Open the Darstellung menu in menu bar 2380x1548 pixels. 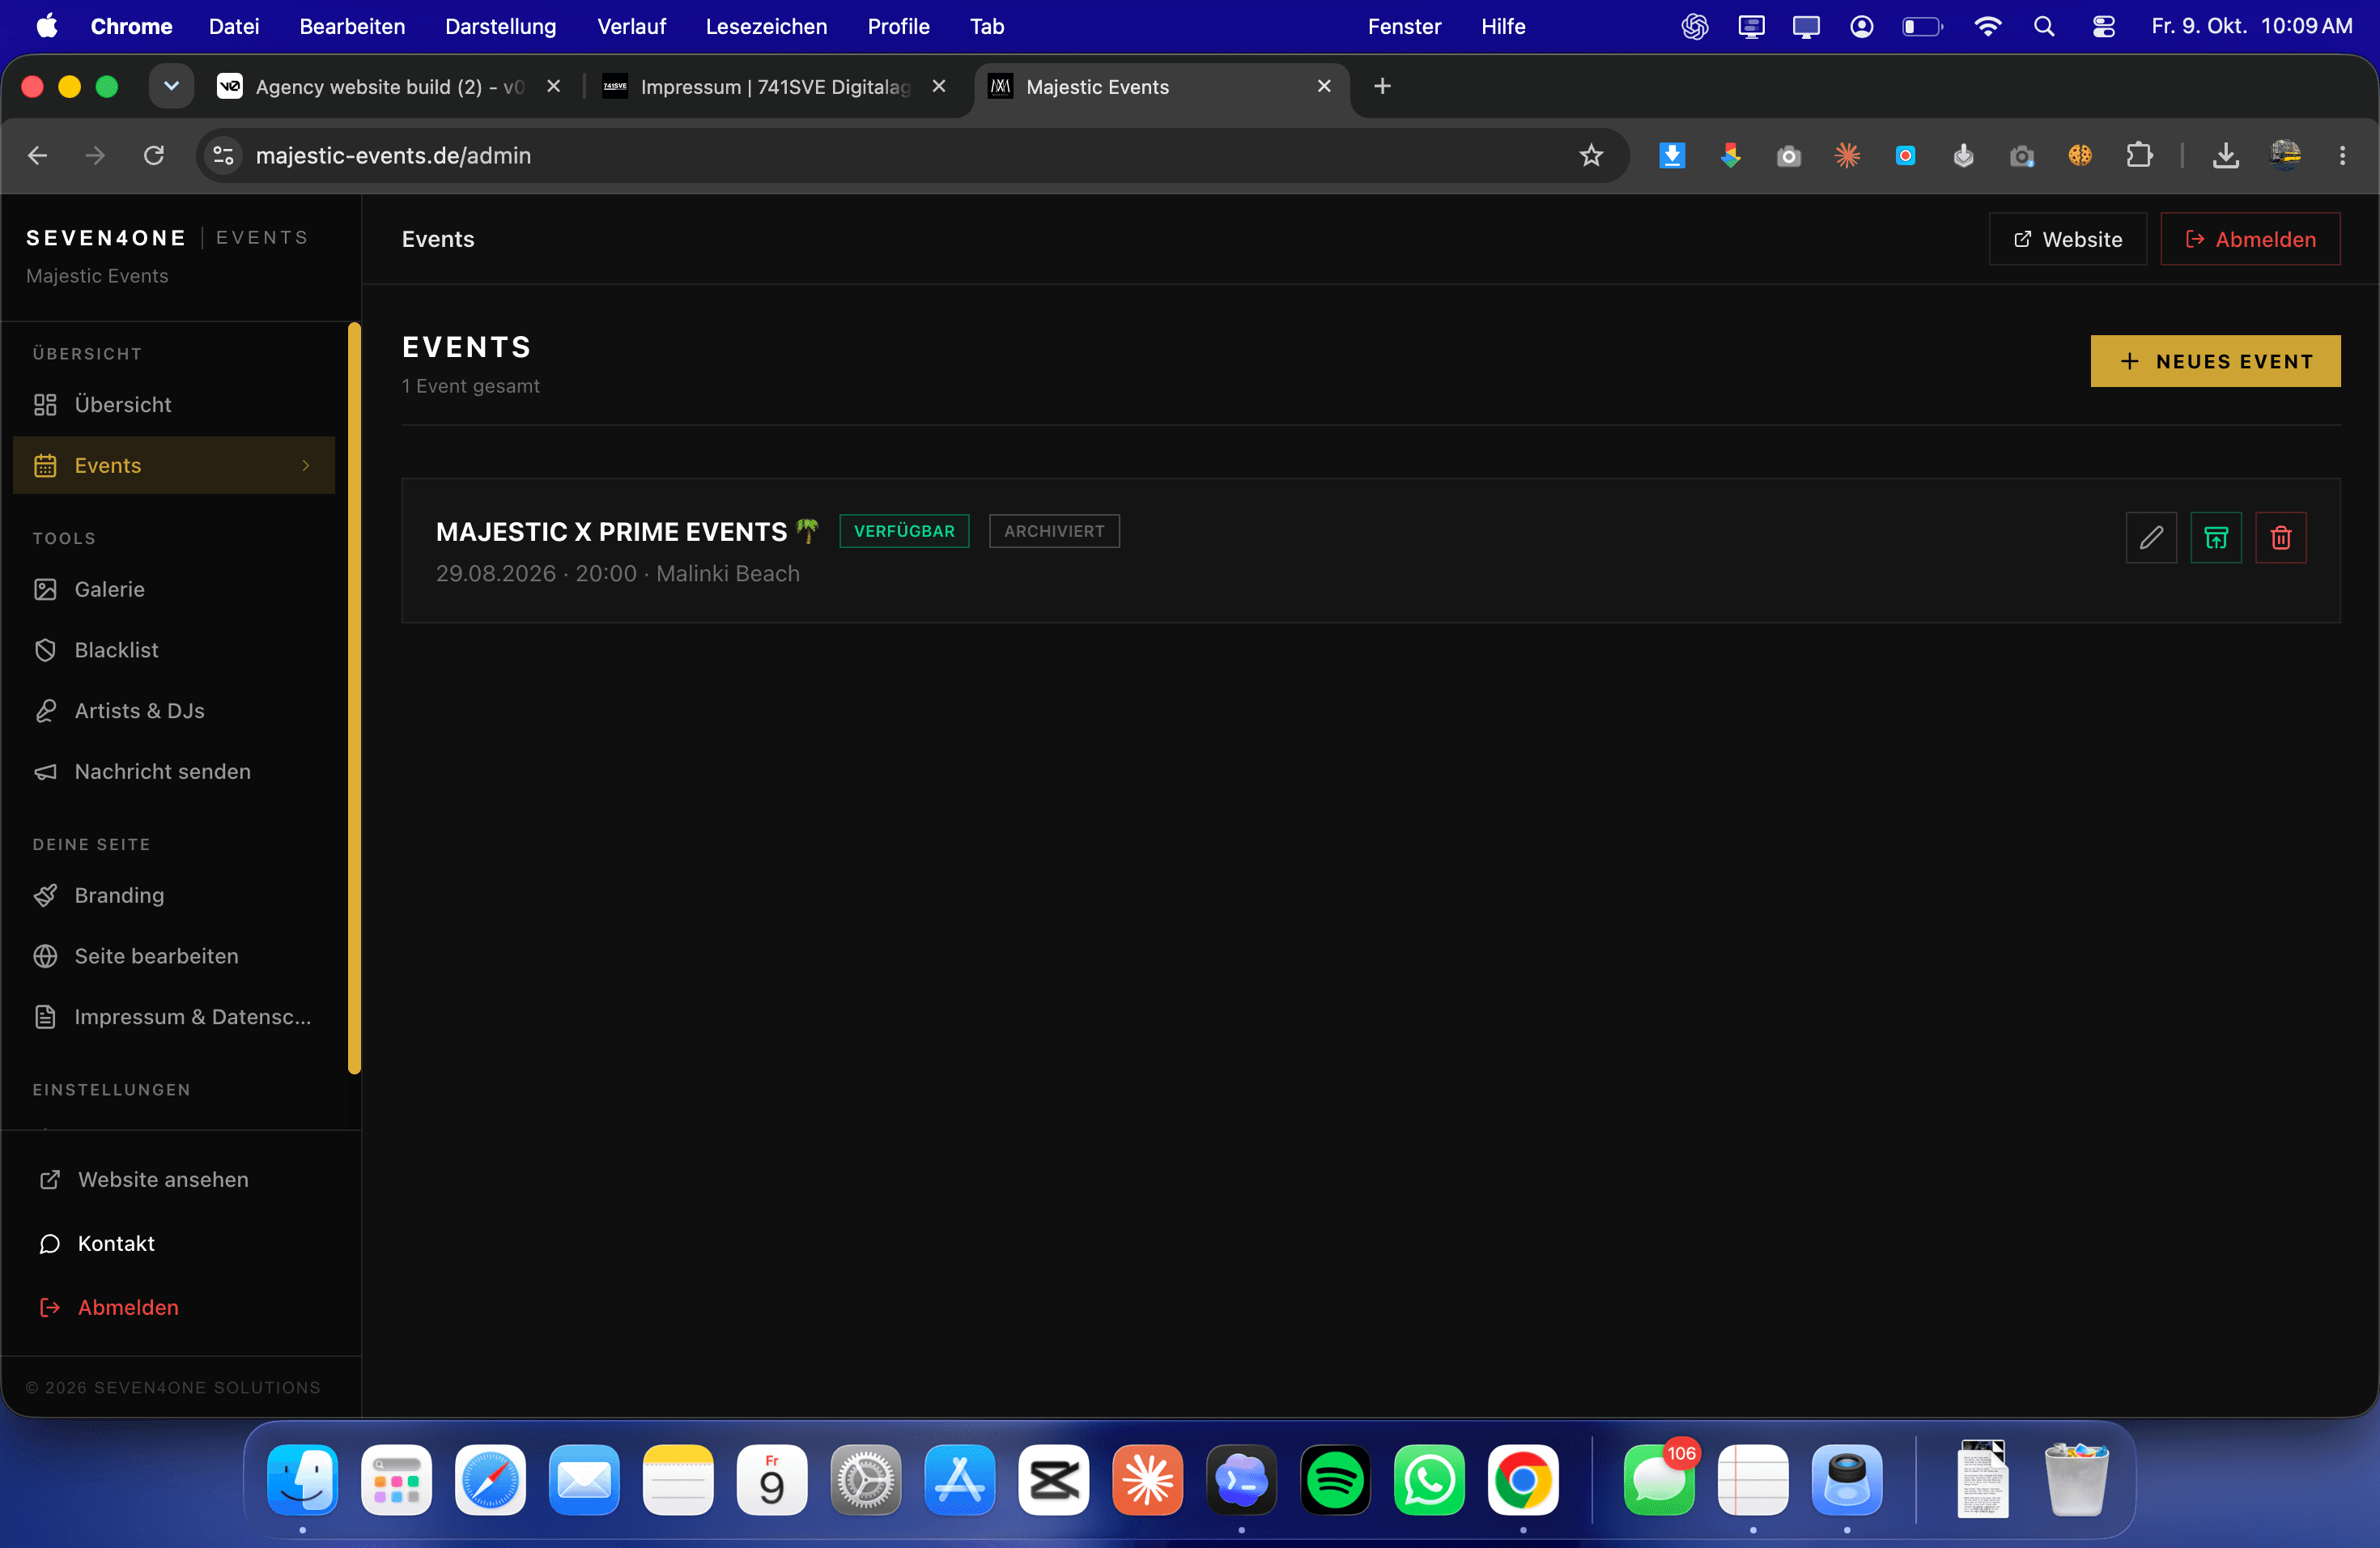[x=500, y=26]
